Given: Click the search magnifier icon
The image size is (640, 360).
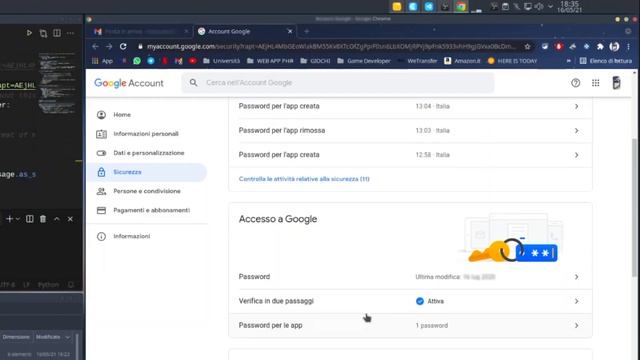Looking at the screenshot, I should point(193,83).
